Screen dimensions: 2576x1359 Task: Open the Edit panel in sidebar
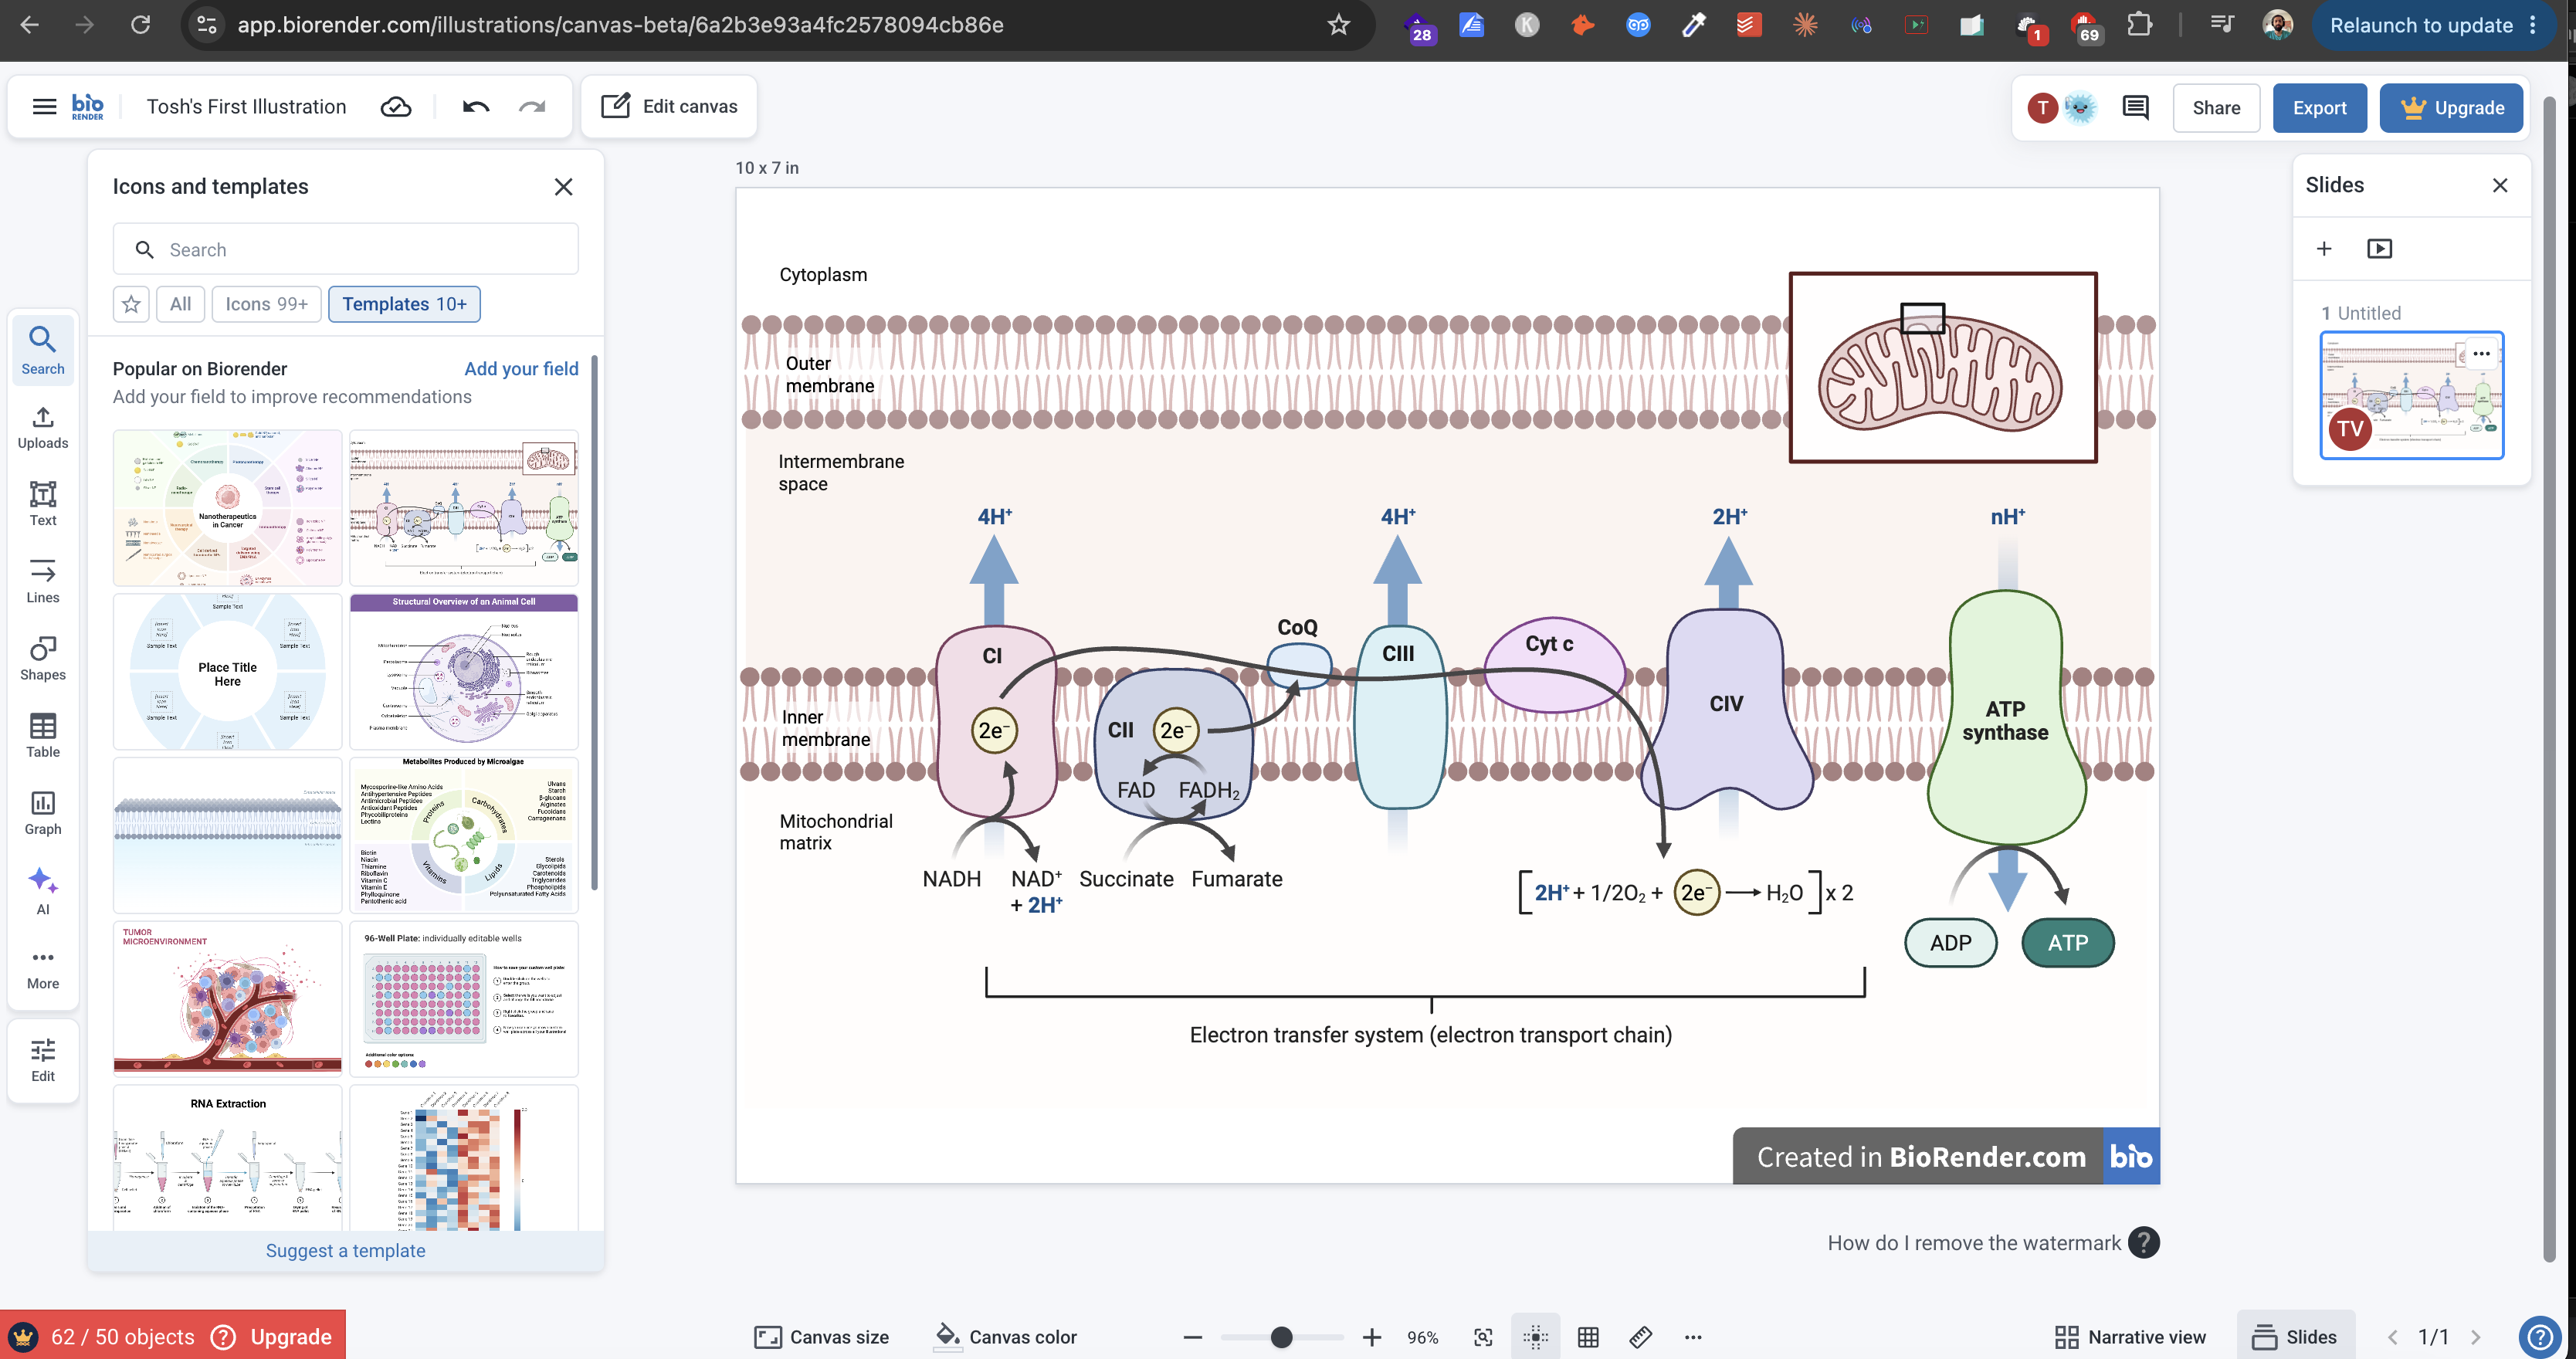coord(42,1060)
